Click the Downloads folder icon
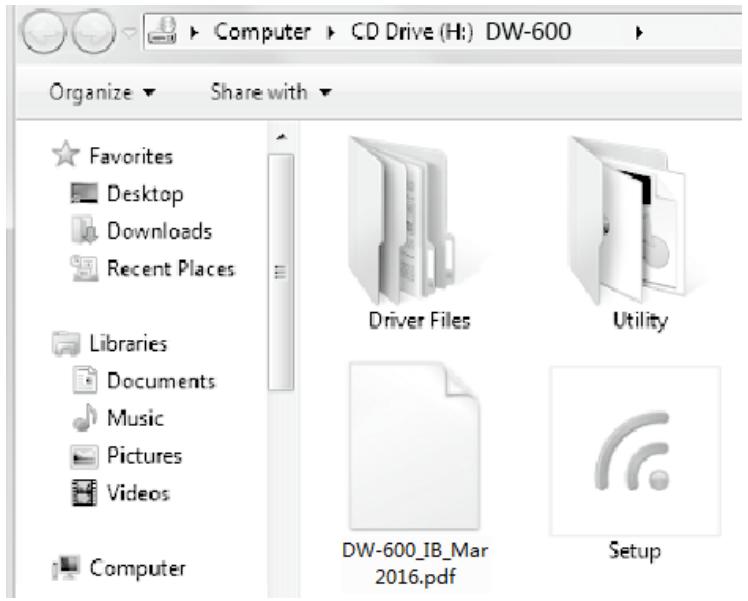 pyautogui.click(x=84, y=230)
